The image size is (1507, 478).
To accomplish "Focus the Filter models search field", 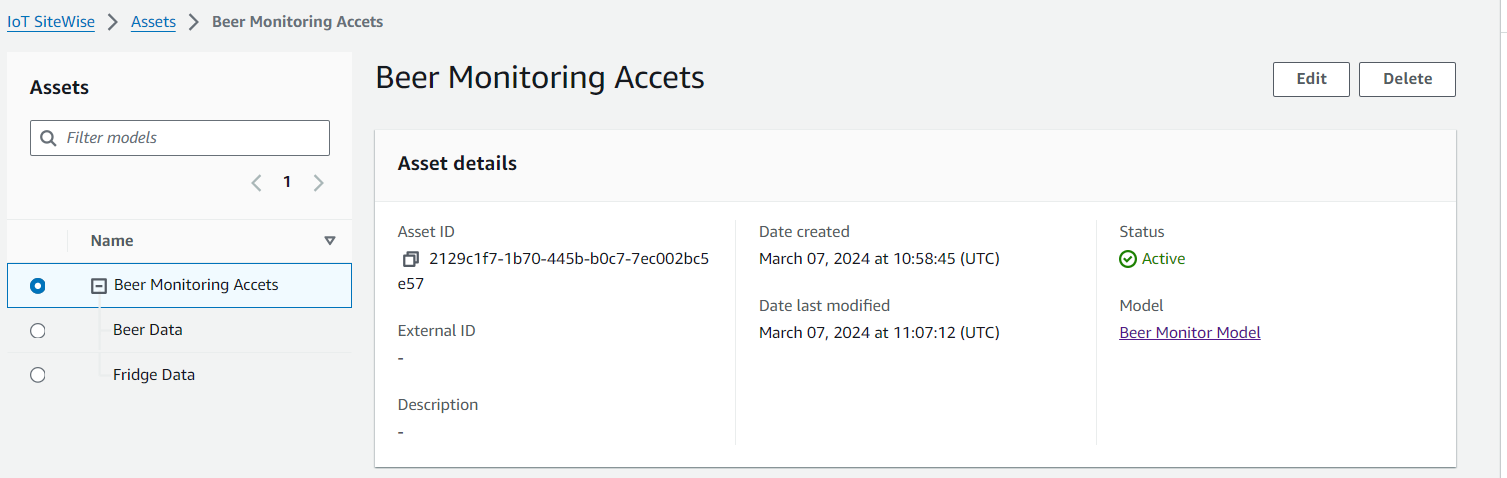I will pyautogui.click(x=190, y=138).
